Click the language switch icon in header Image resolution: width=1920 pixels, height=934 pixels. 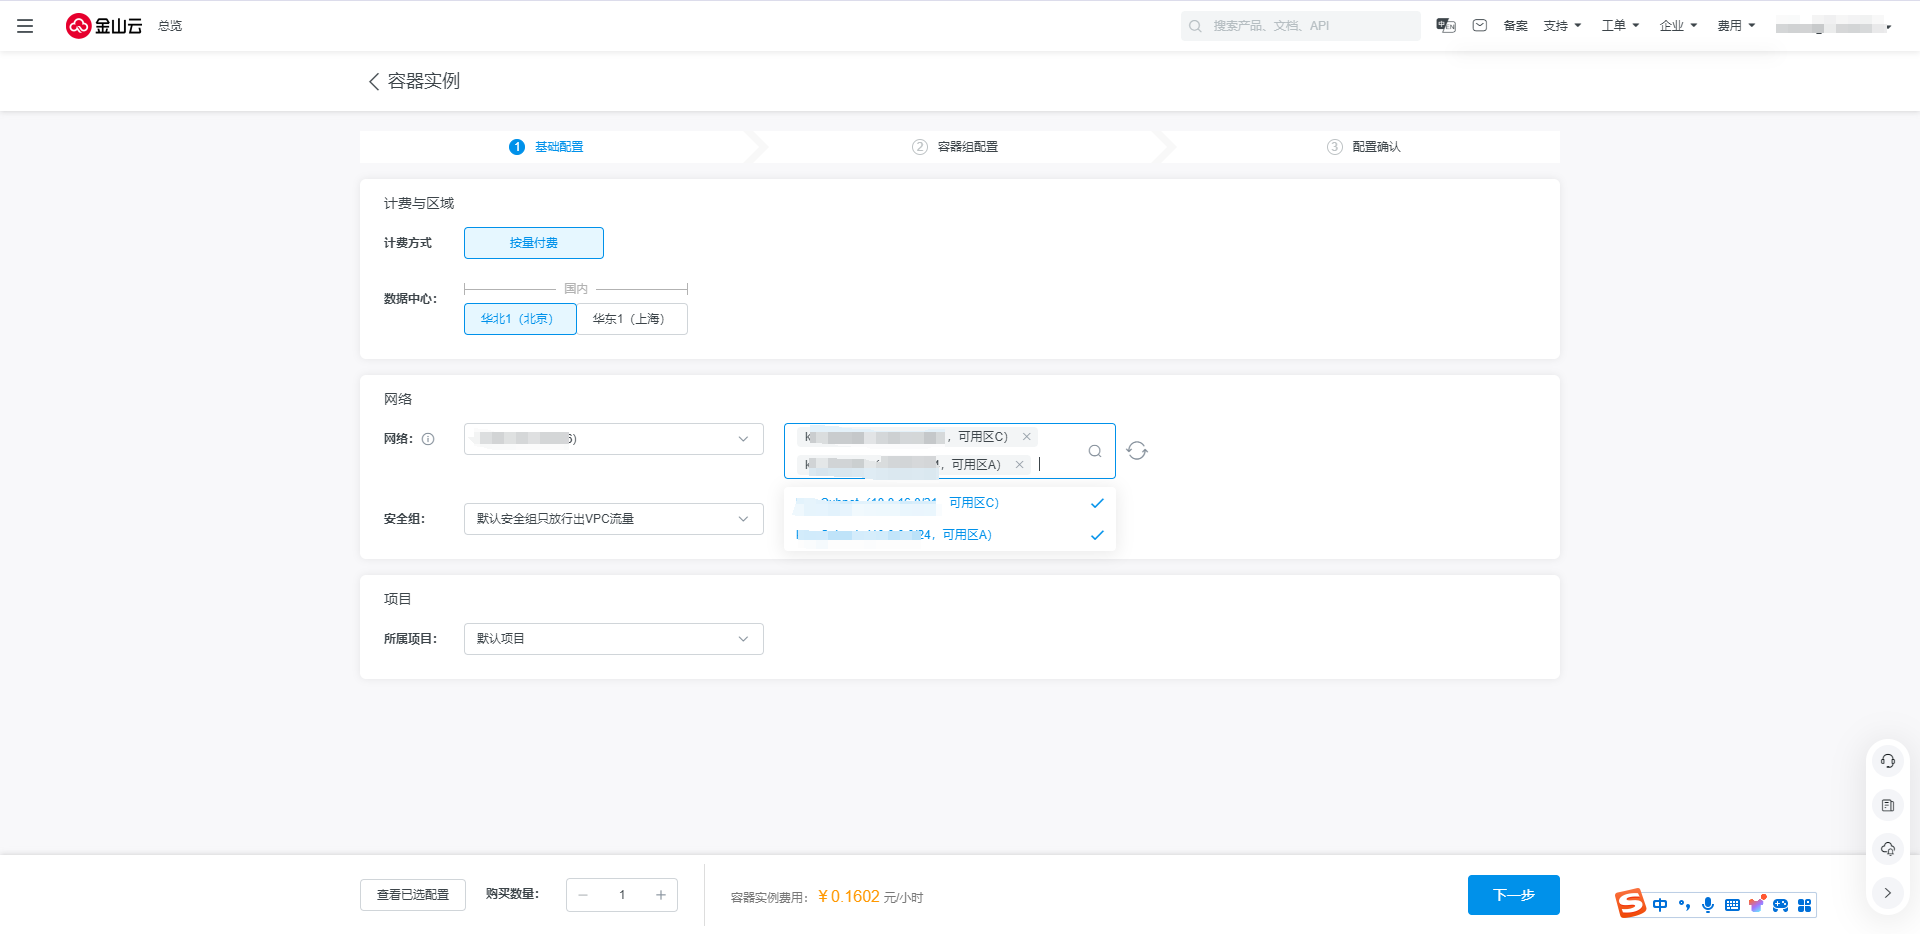(x=1446, y=26)
